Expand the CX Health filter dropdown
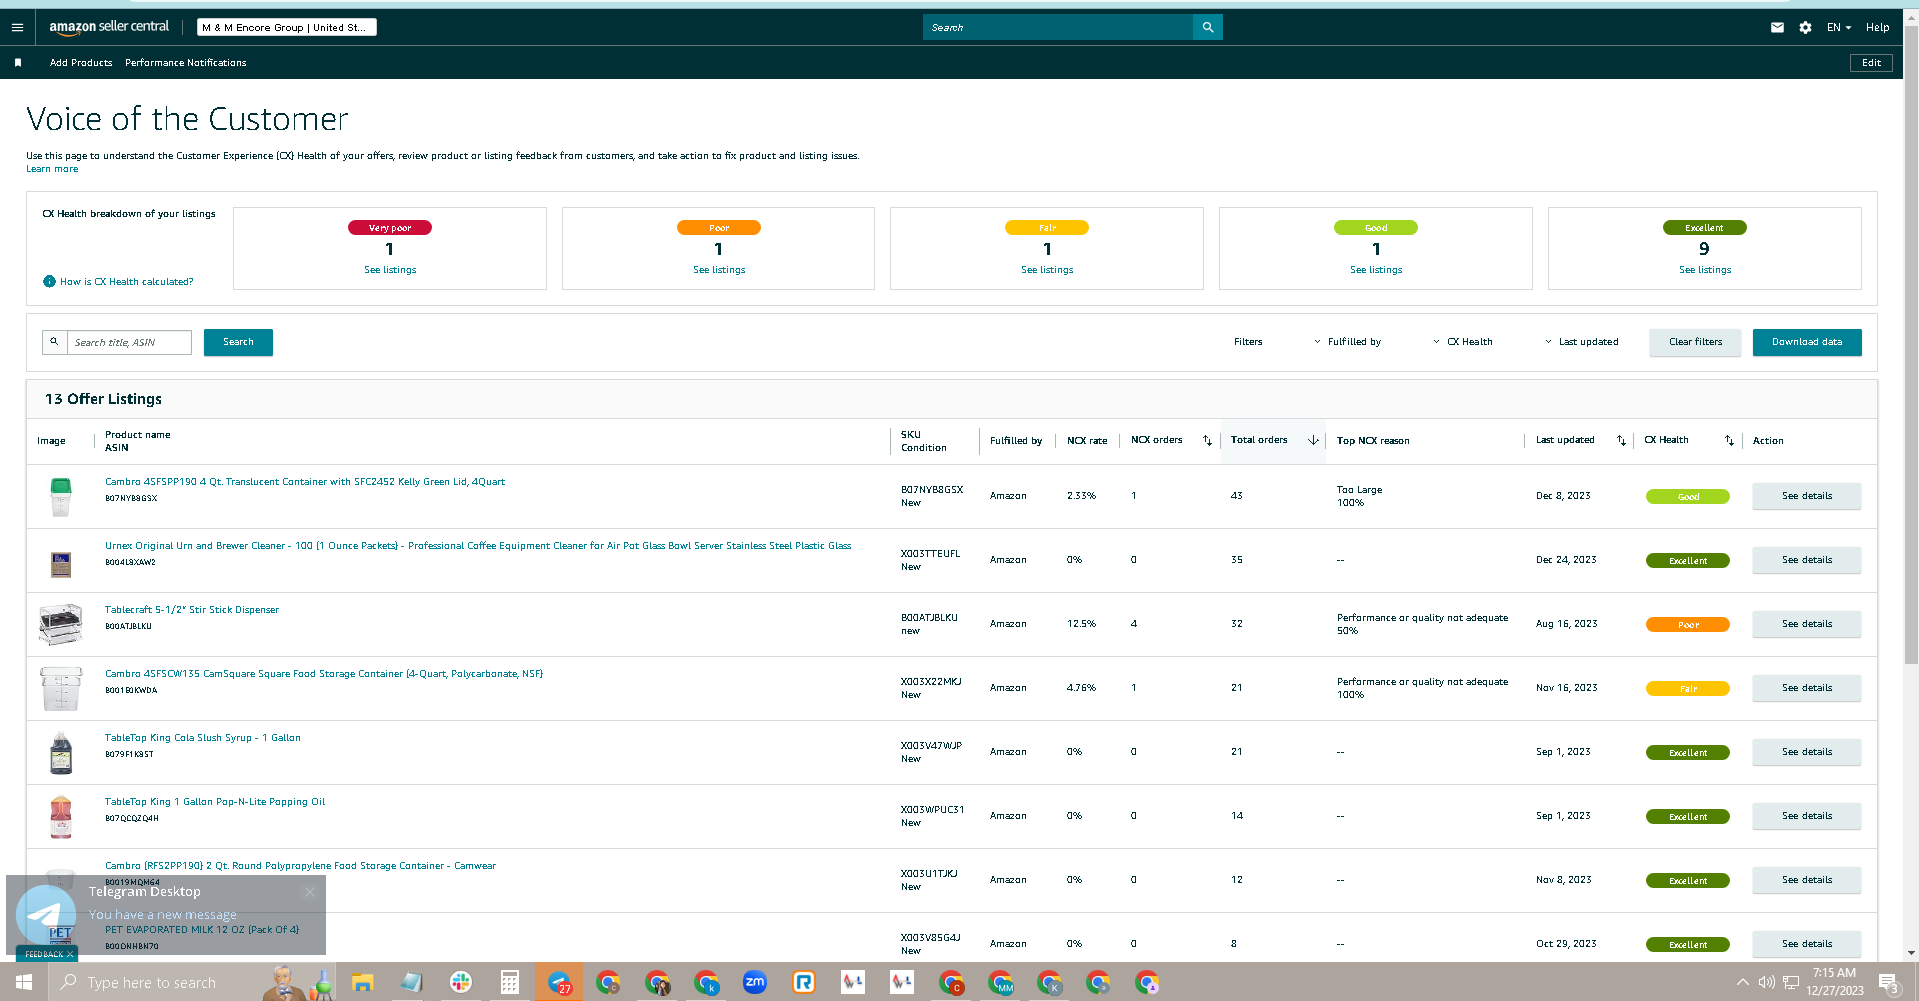The image size is (1919, 1001). [1462, 342]
